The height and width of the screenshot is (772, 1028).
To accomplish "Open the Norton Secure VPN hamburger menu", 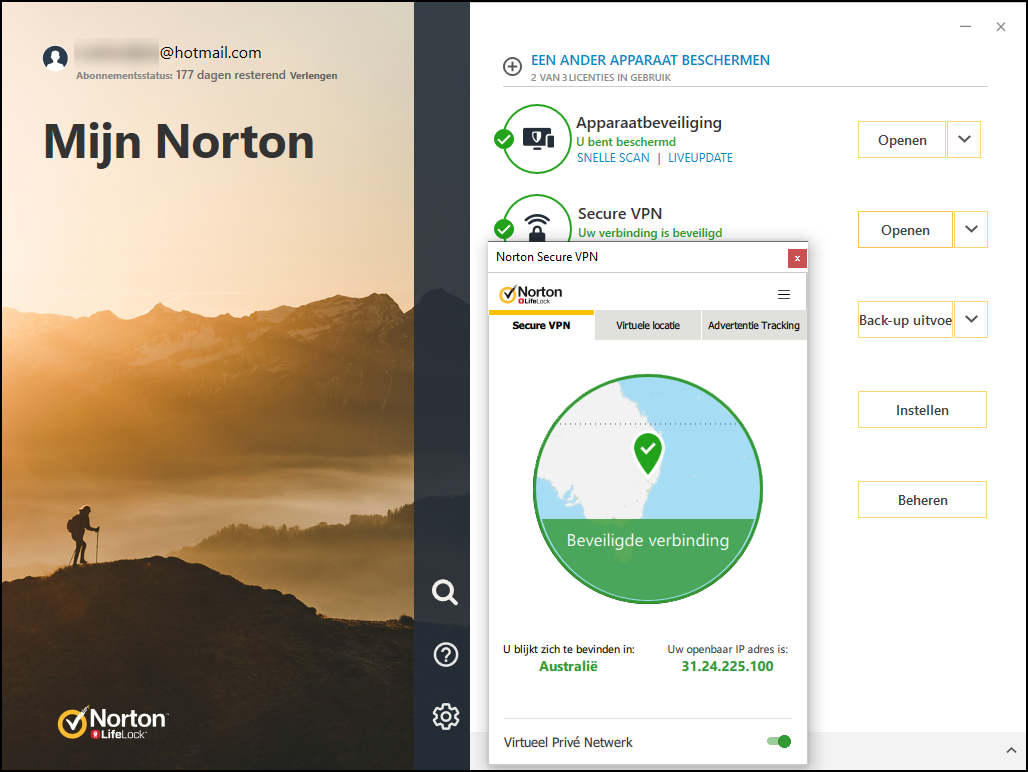I will pyautogui.click(x=784, y=294).
